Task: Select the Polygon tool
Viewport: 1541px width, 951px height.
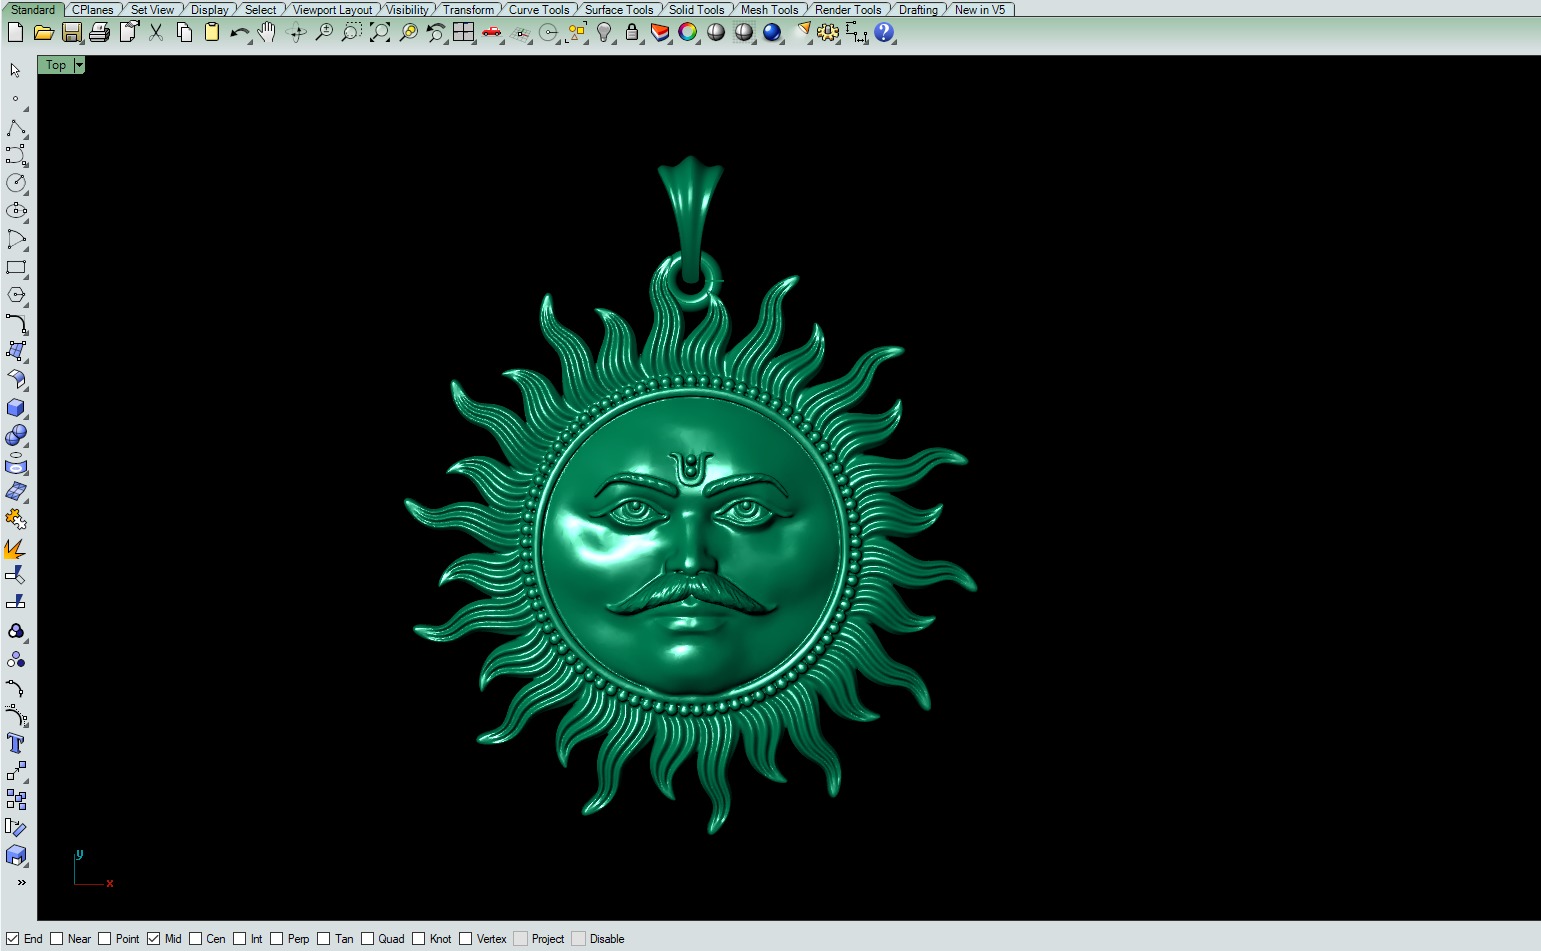Action: (16, 295)
